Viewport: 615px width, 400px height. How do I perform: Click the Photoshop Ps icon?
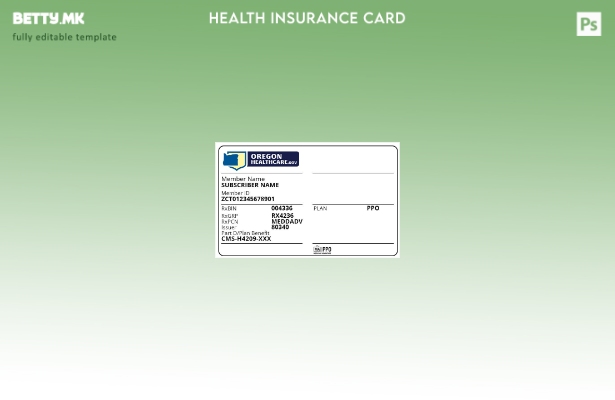pos(589,24)
